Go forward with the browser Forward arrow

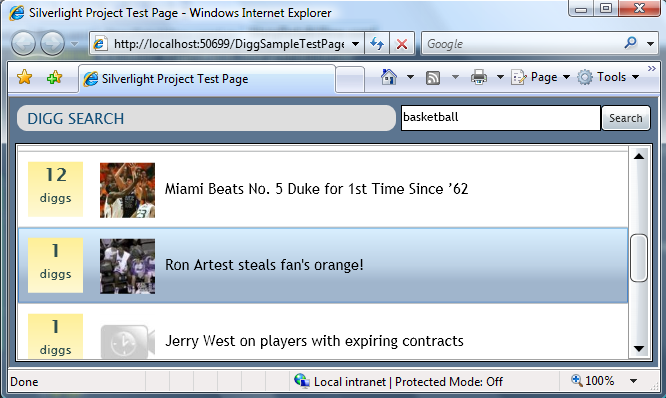[52, 43]
